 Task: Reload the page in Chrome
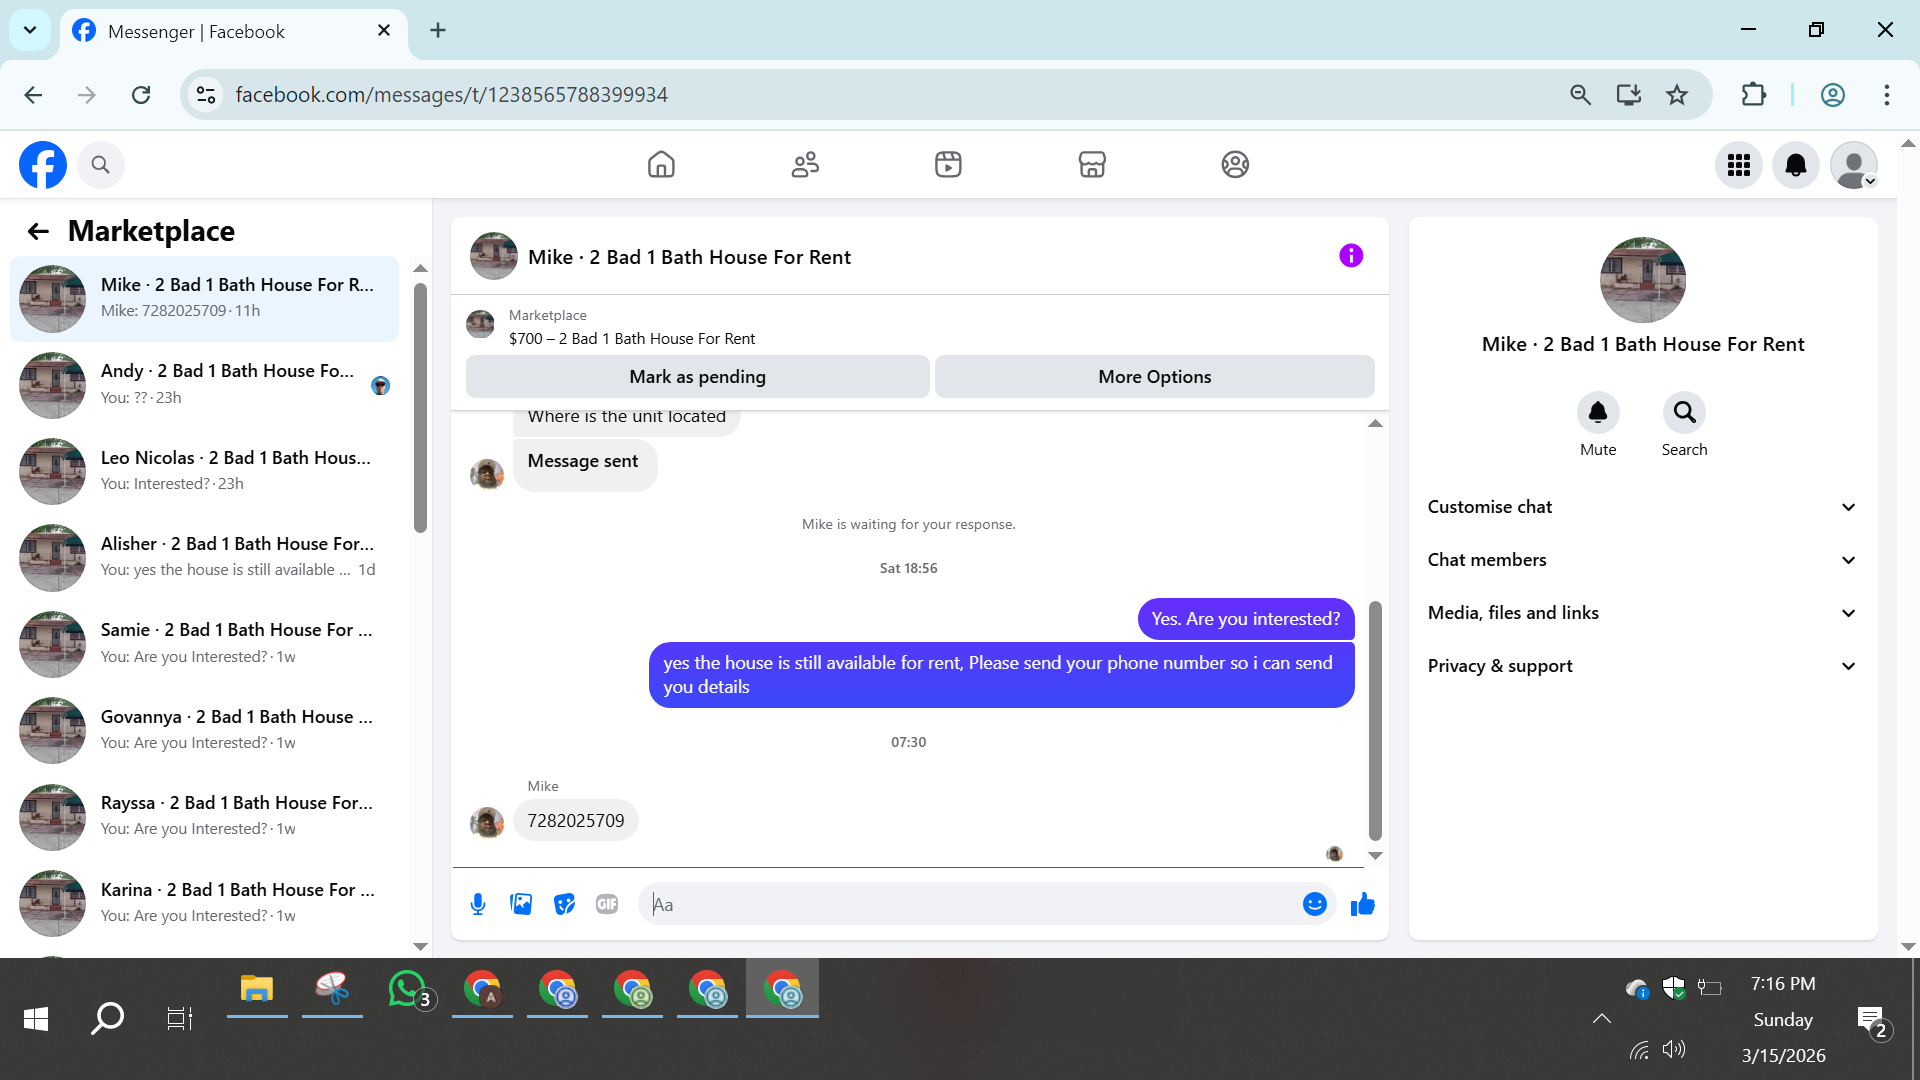pyautogui.click(x=141, y=95)
